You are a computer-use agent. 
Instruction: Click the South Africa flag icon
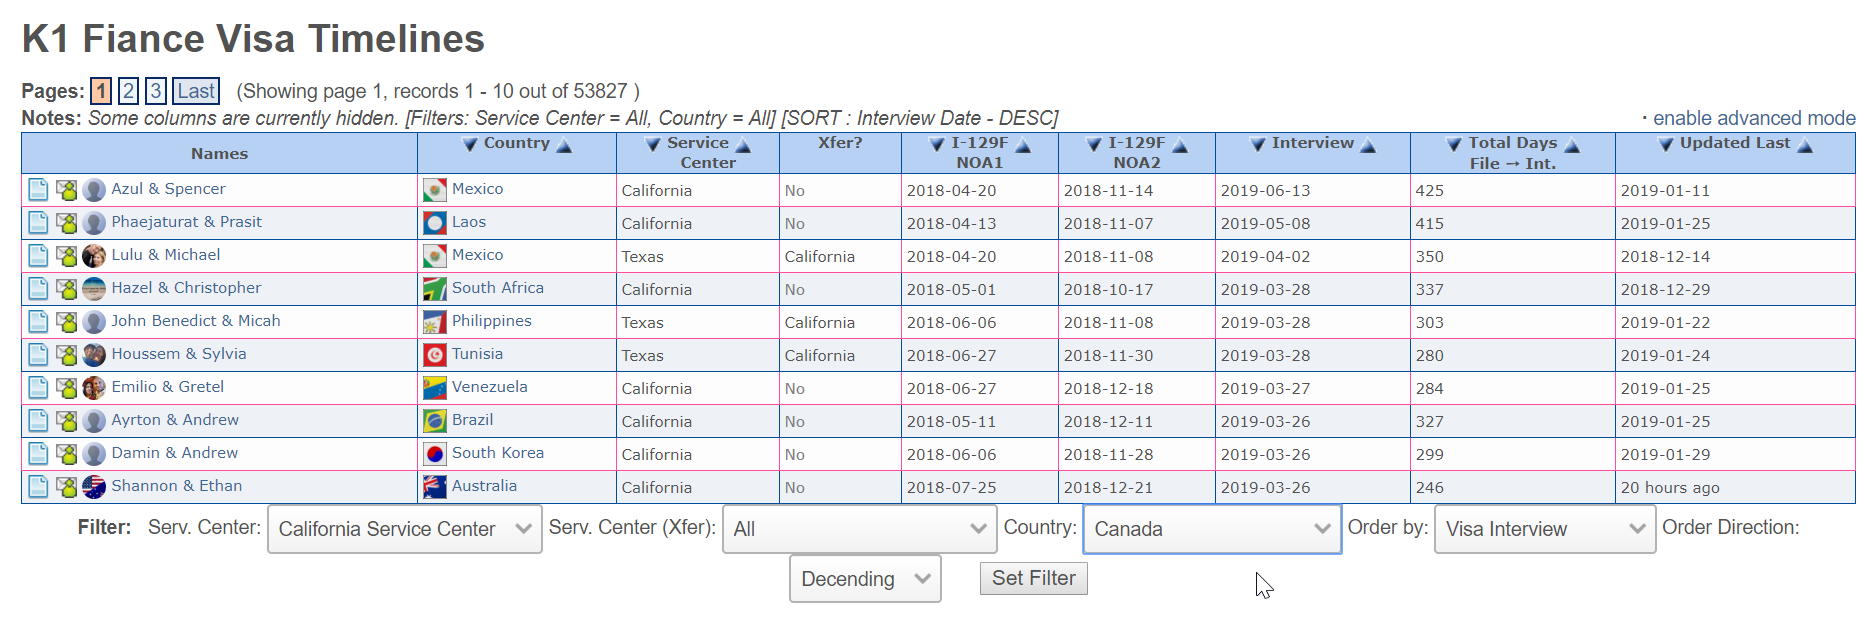[x=435, y=289]
